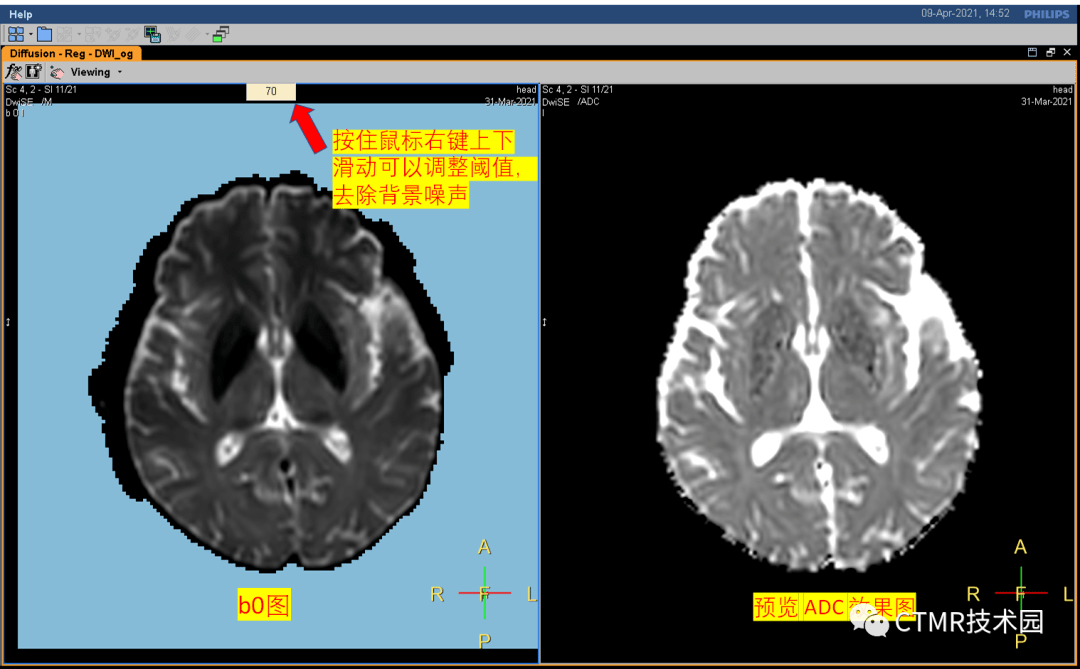Select the Diffusion - Reg - DWI_og tab
Screen dimensions: 1080x669
click(x=72, y=53)
